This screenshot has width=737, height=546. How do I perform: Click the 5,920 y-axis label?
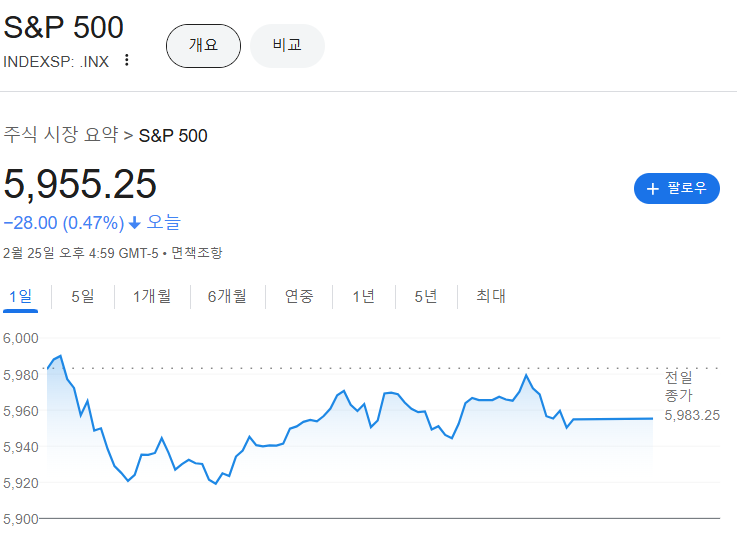[x=21, y=483]
